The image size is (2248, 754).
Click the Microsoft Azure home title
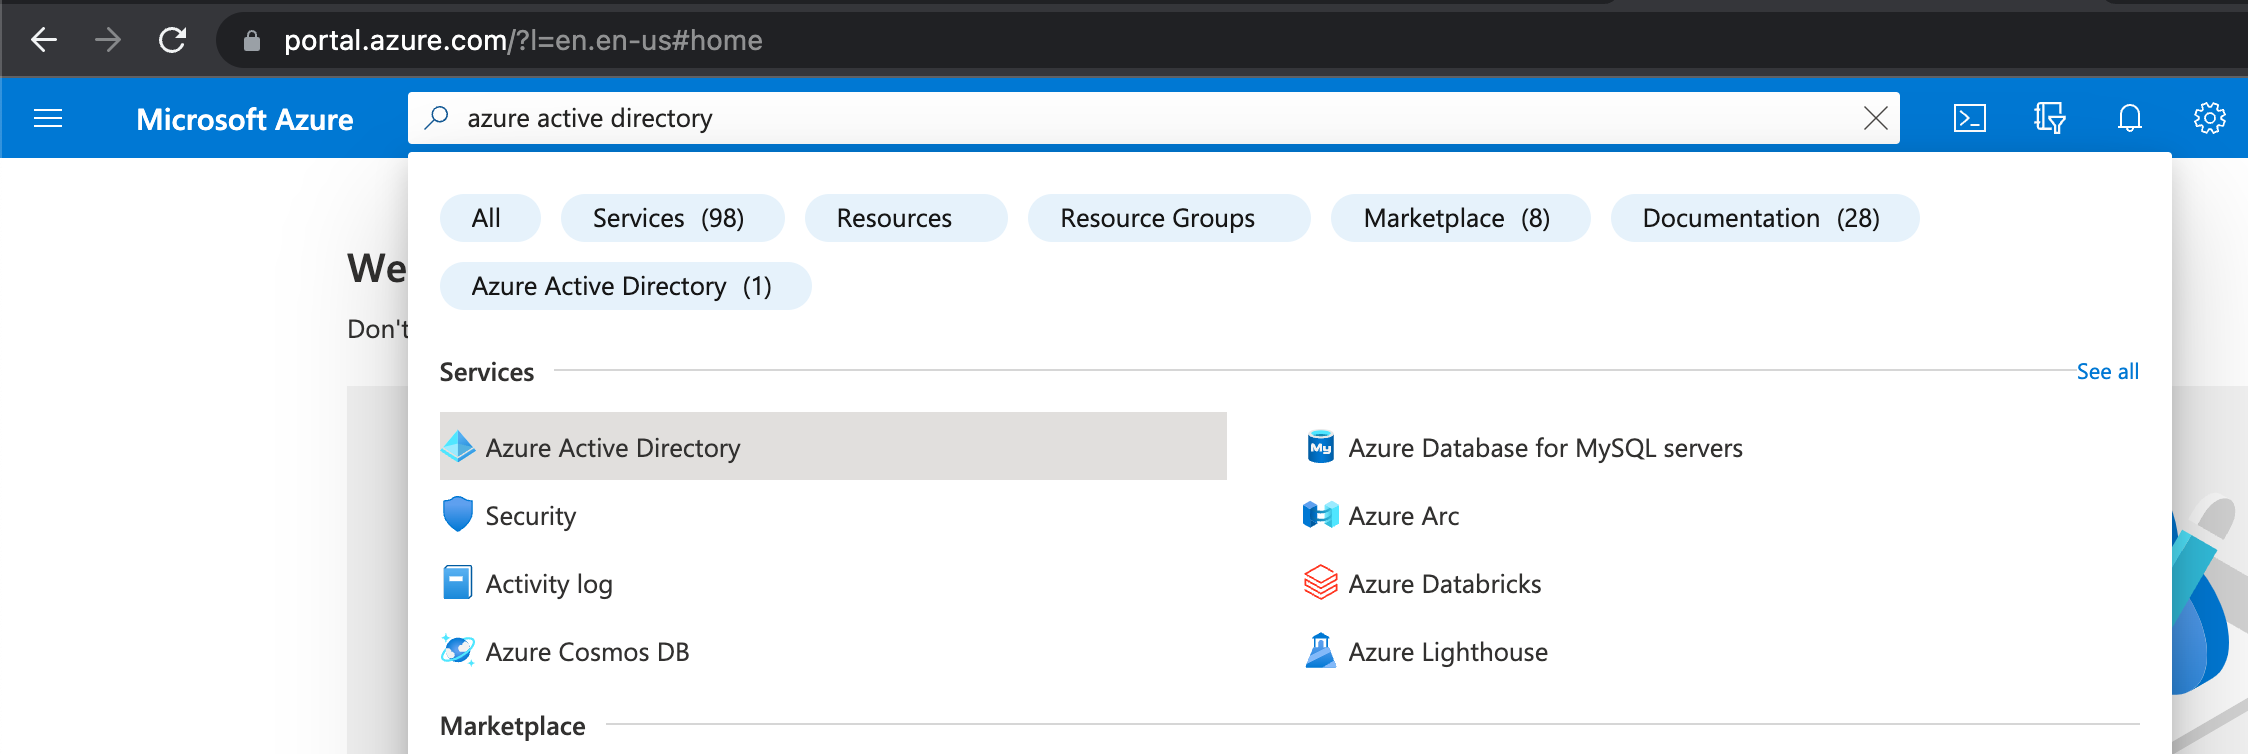tap(245, 119)
